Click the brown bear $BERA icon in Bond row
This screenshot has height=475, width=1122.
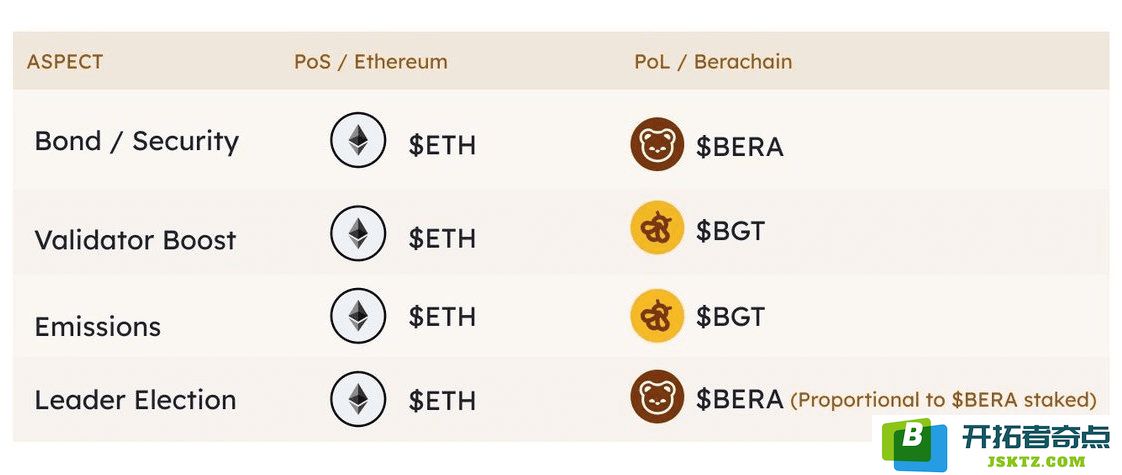point(657,144)
